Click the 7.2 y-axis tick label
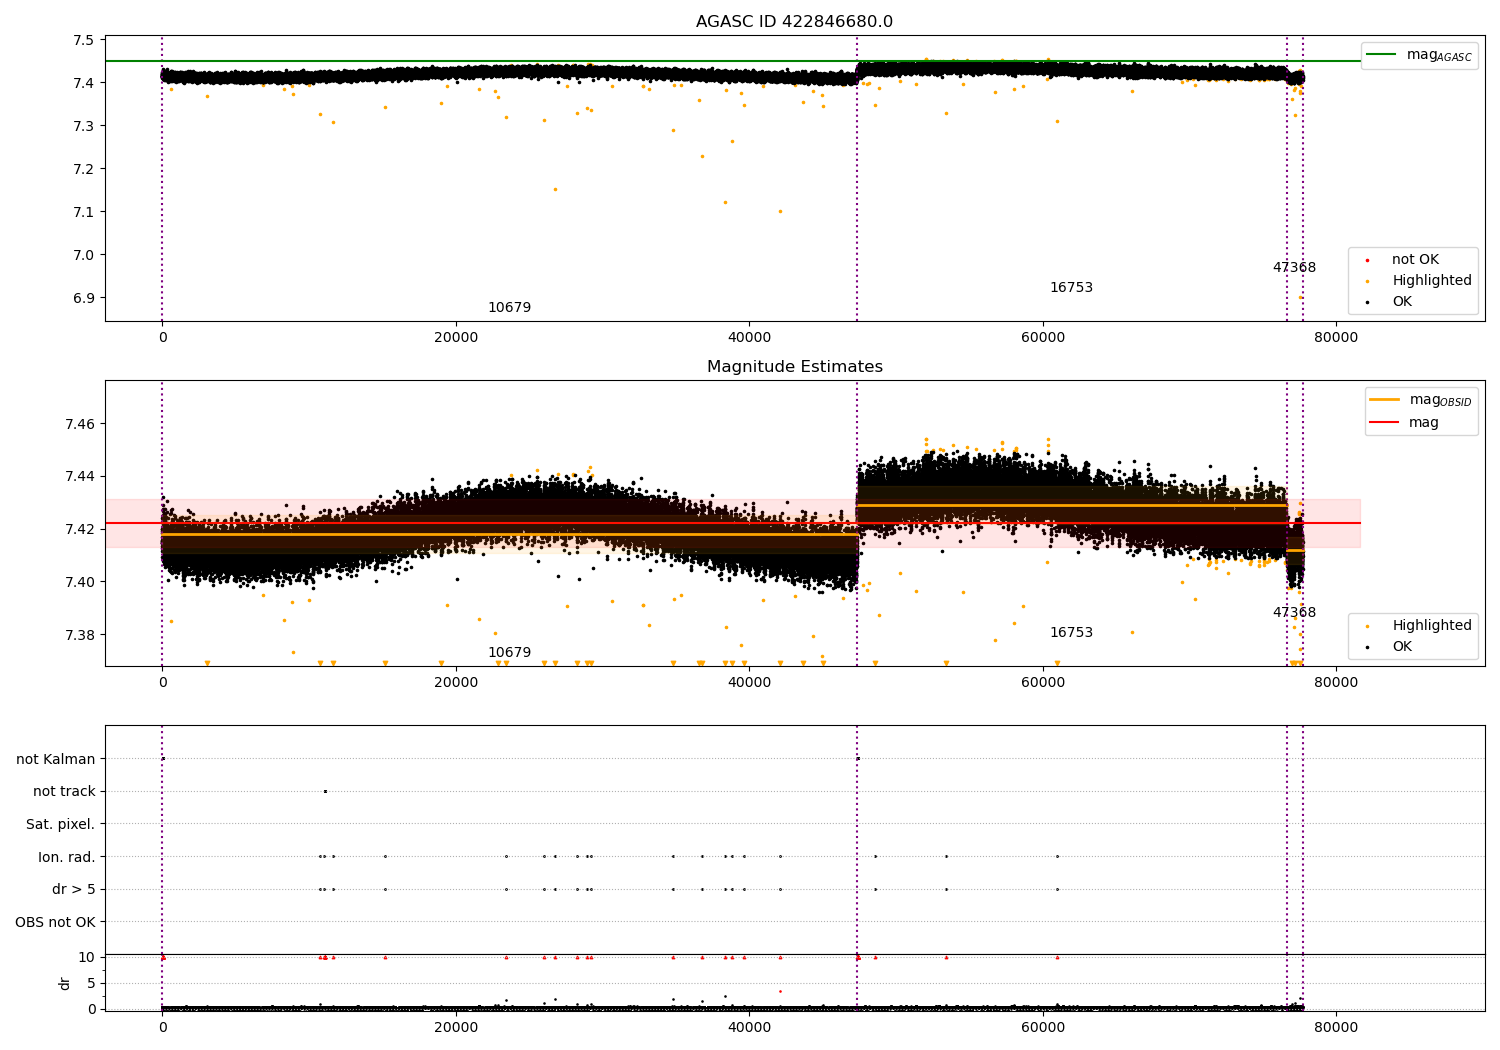This screenshot has width=1500, height=1050. pyautogui.click(x=85, y=169)
